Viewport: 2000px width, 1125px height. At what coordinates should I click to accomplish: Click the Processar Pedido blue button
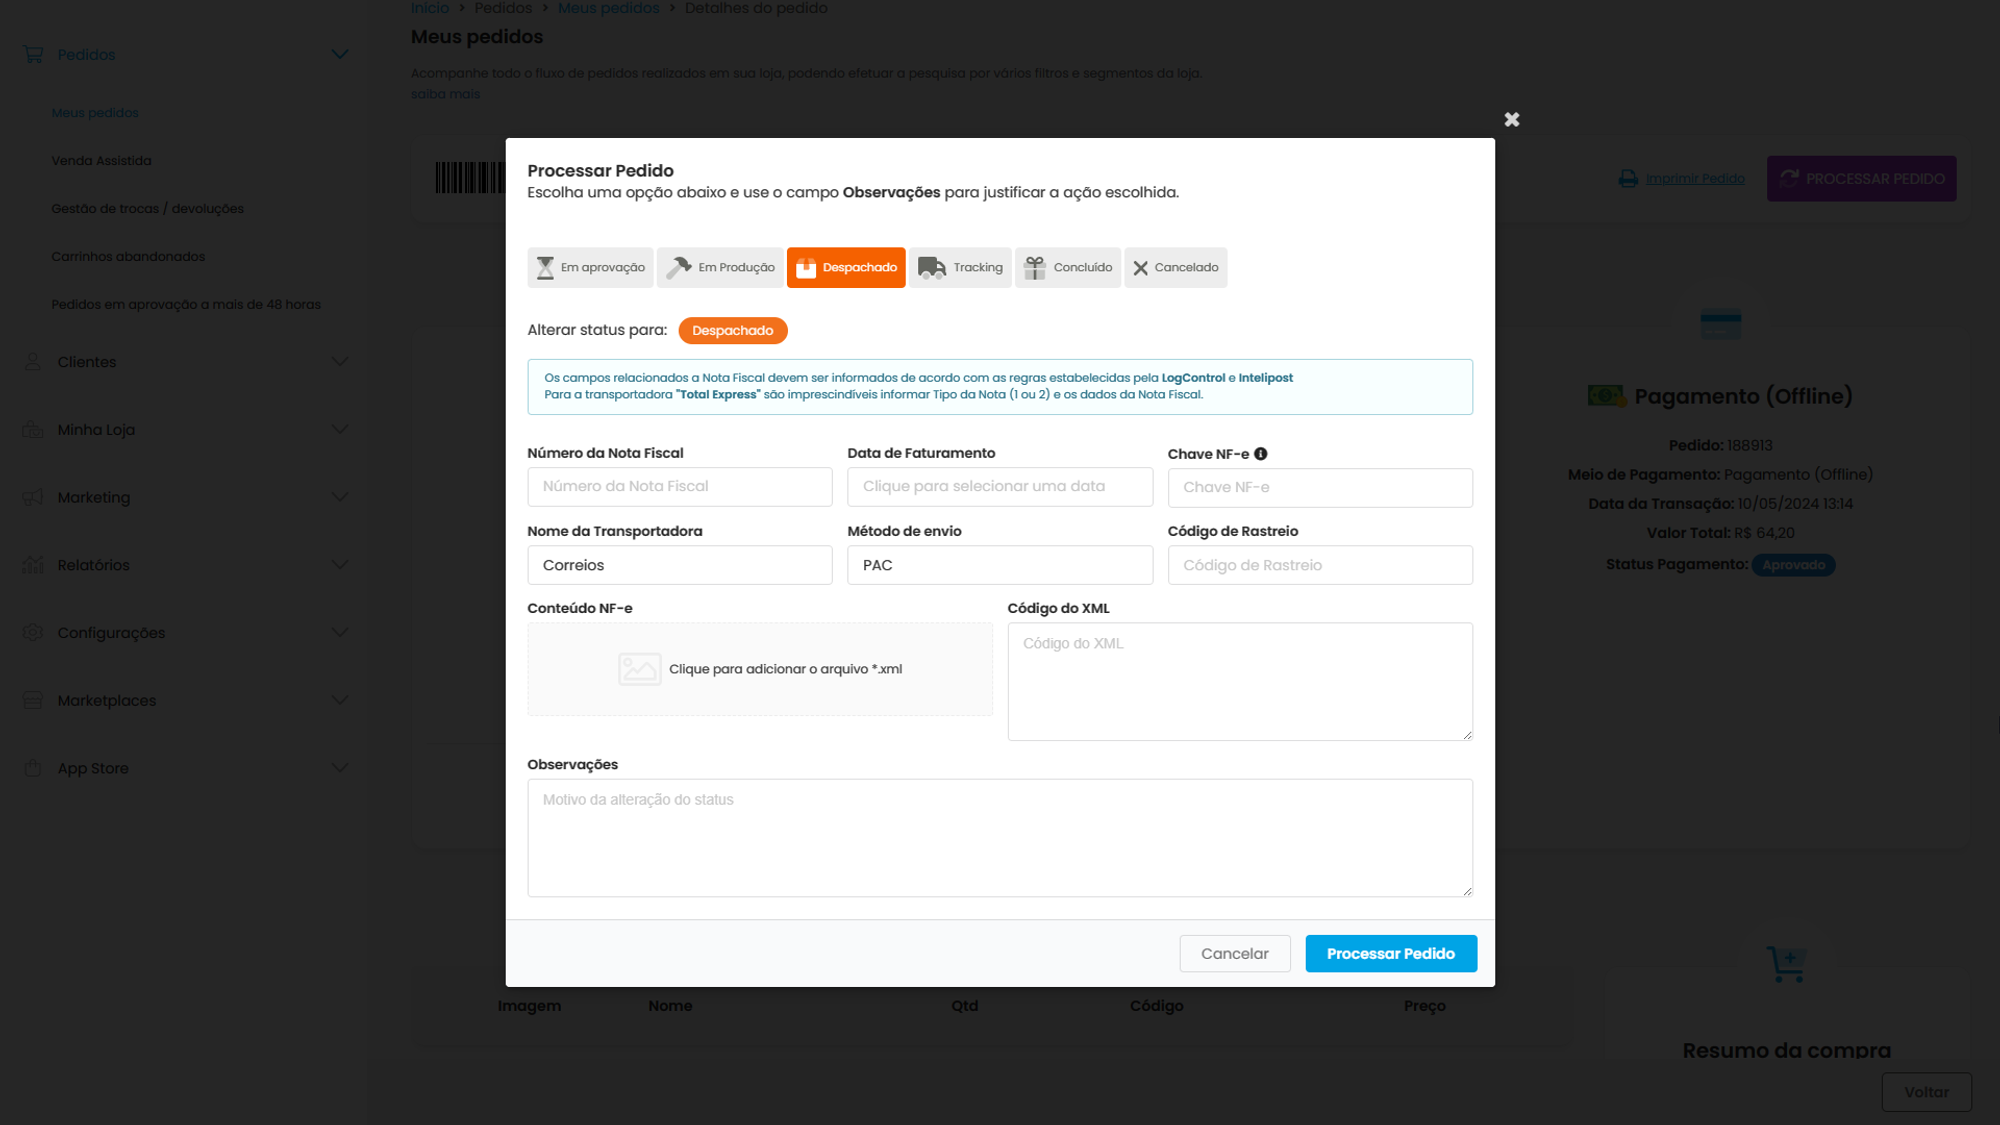1391,954
